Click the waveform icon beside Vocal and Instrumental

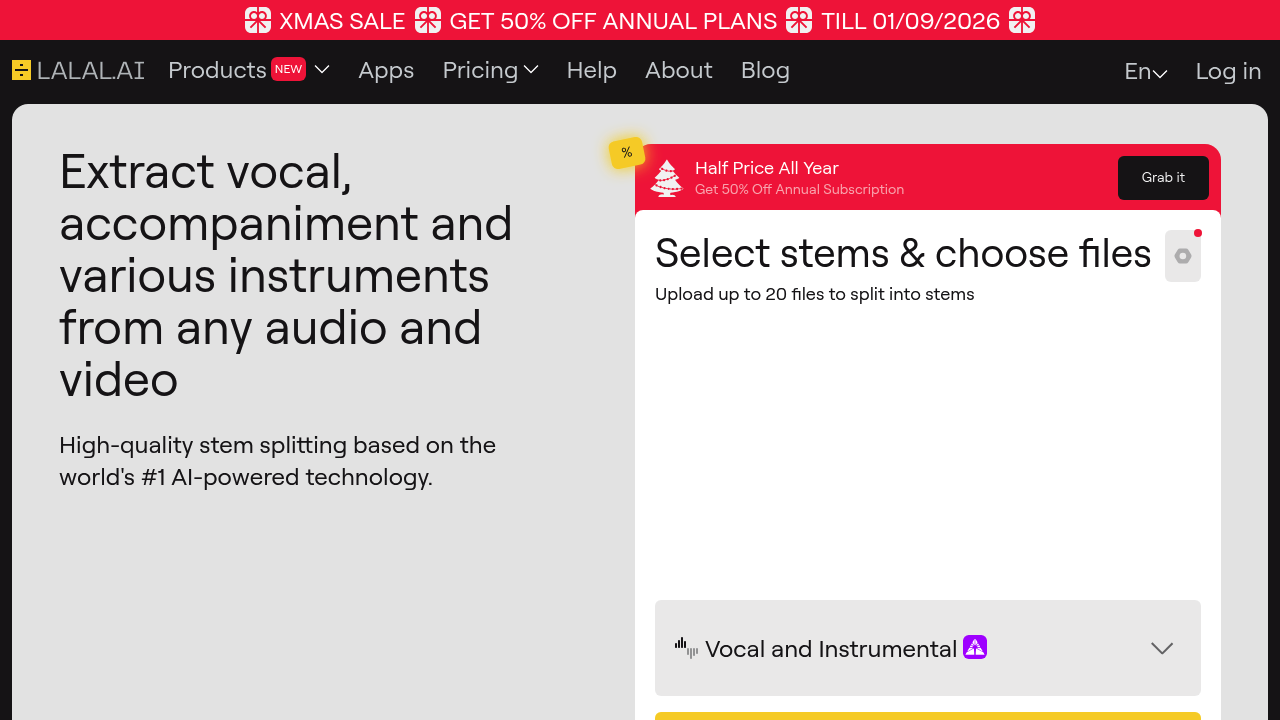click(686, 648)
